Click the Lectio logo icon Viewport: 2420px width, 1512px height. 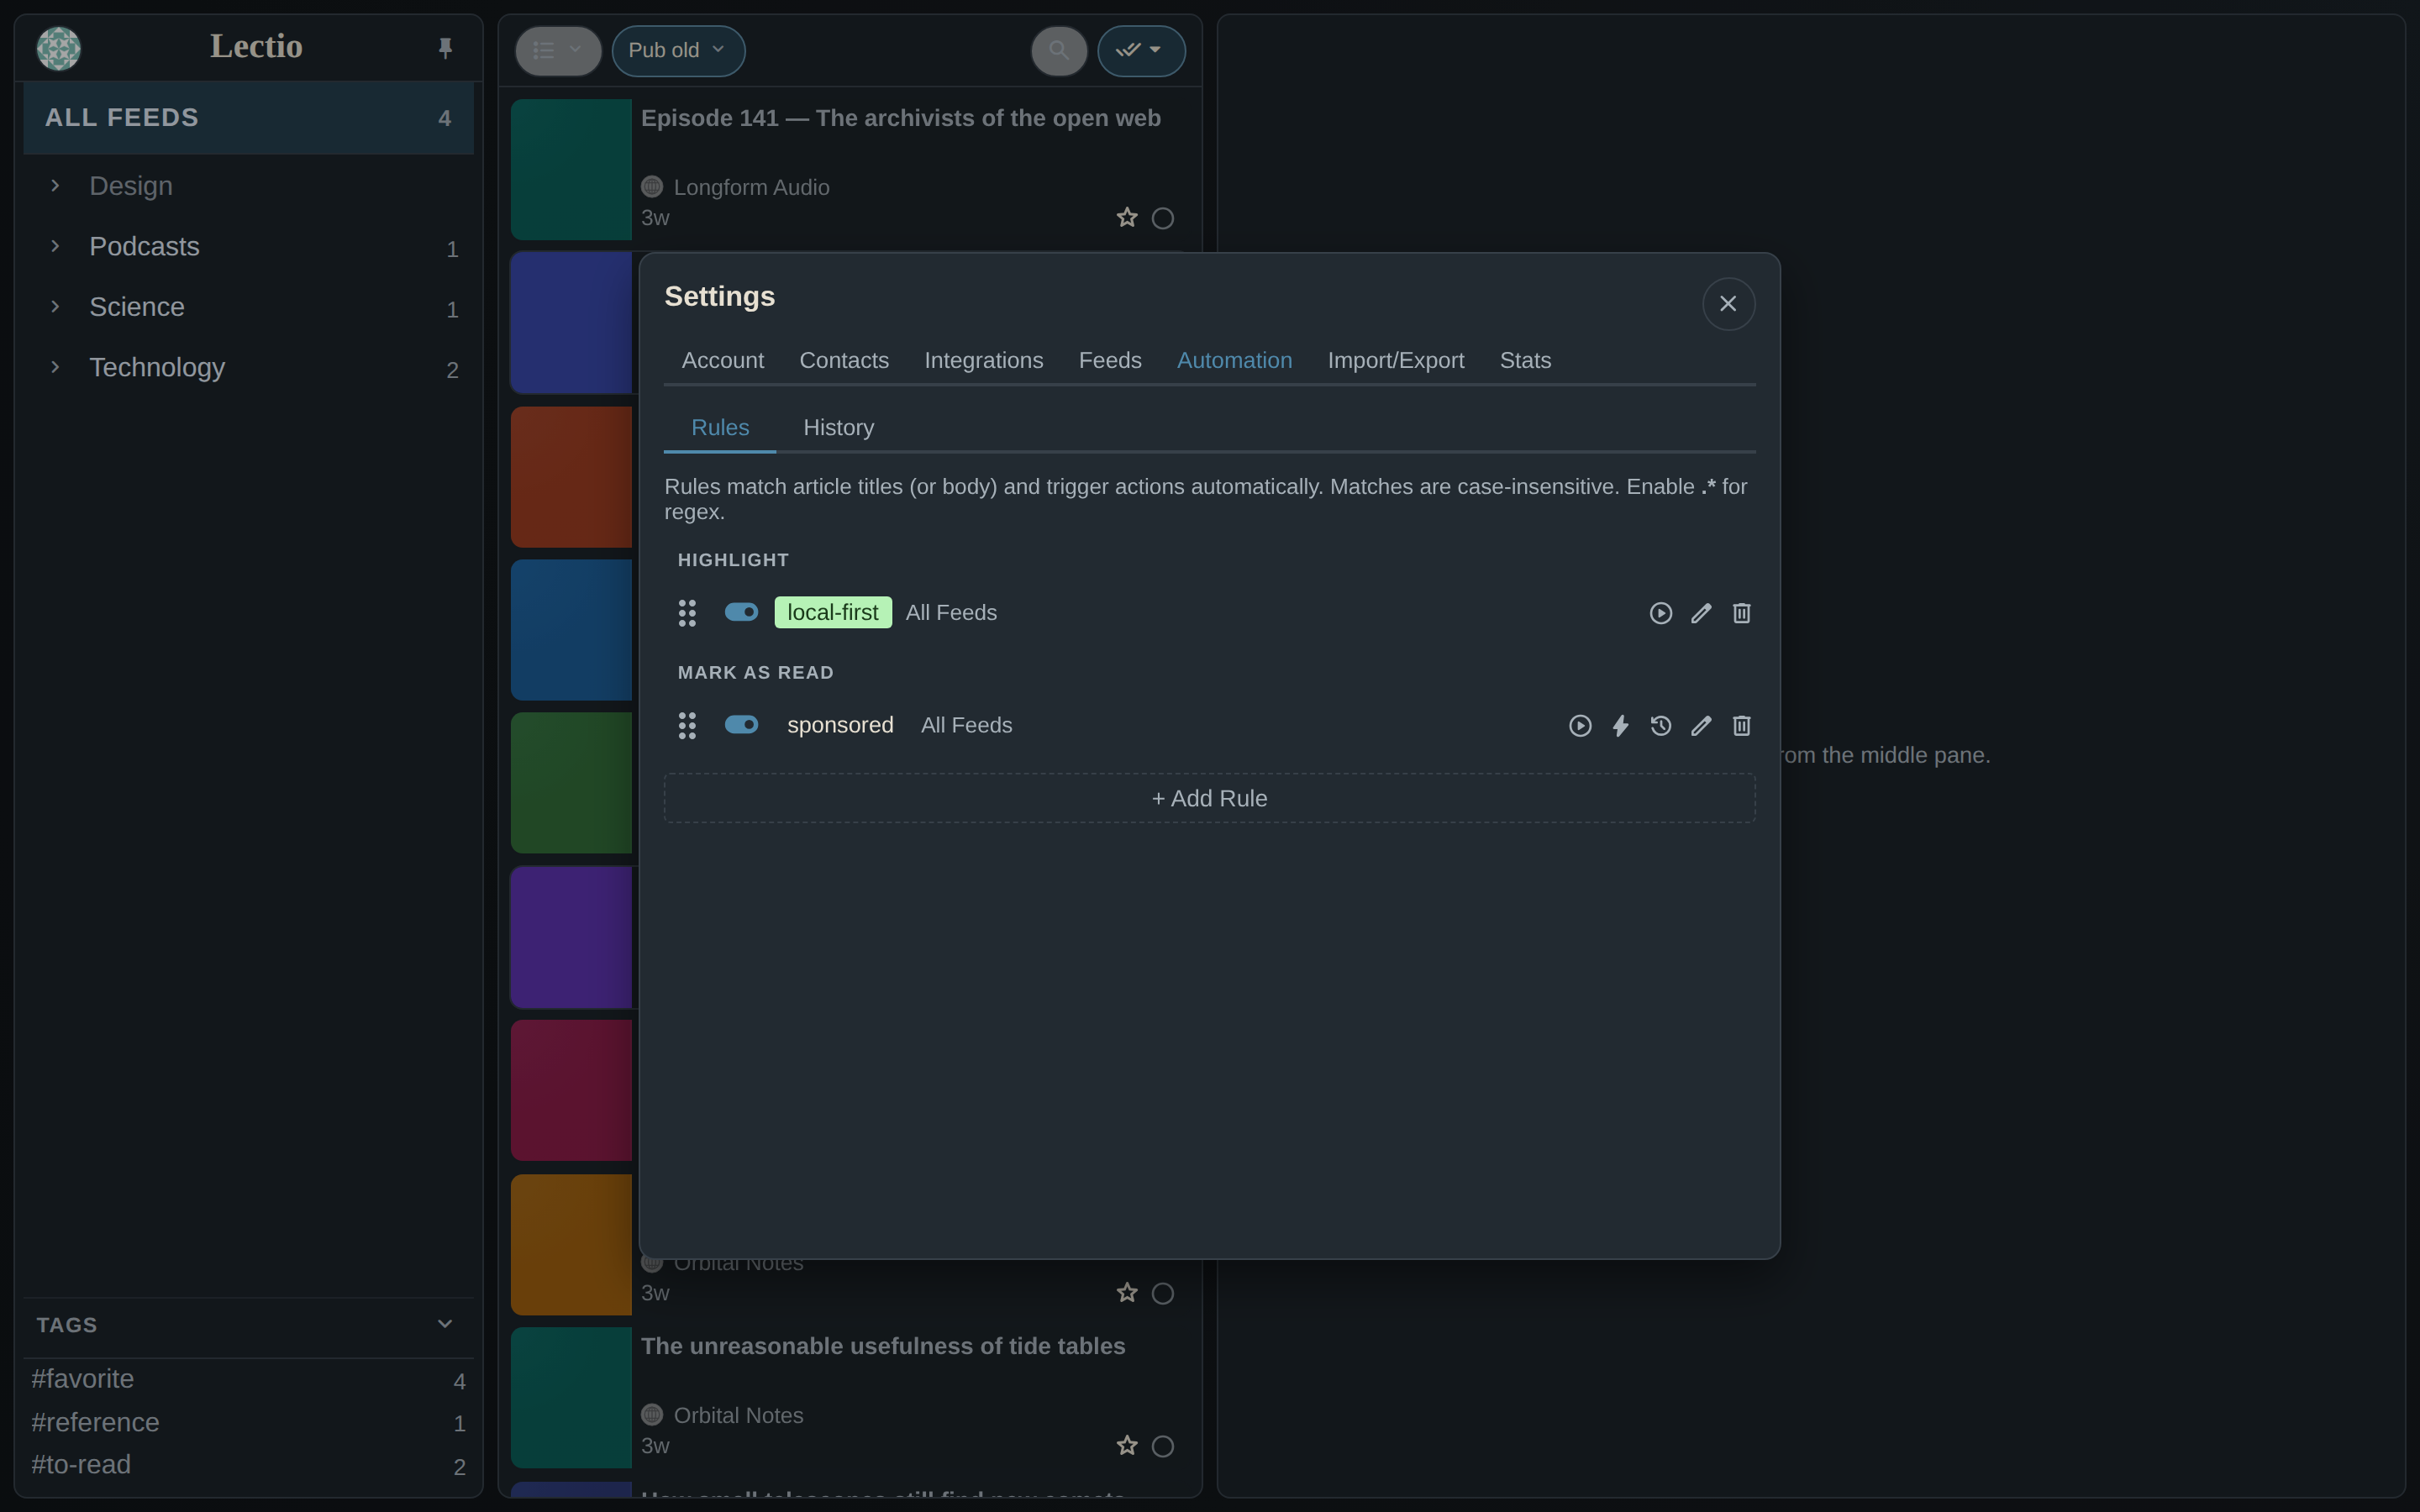tap(58, 48)
